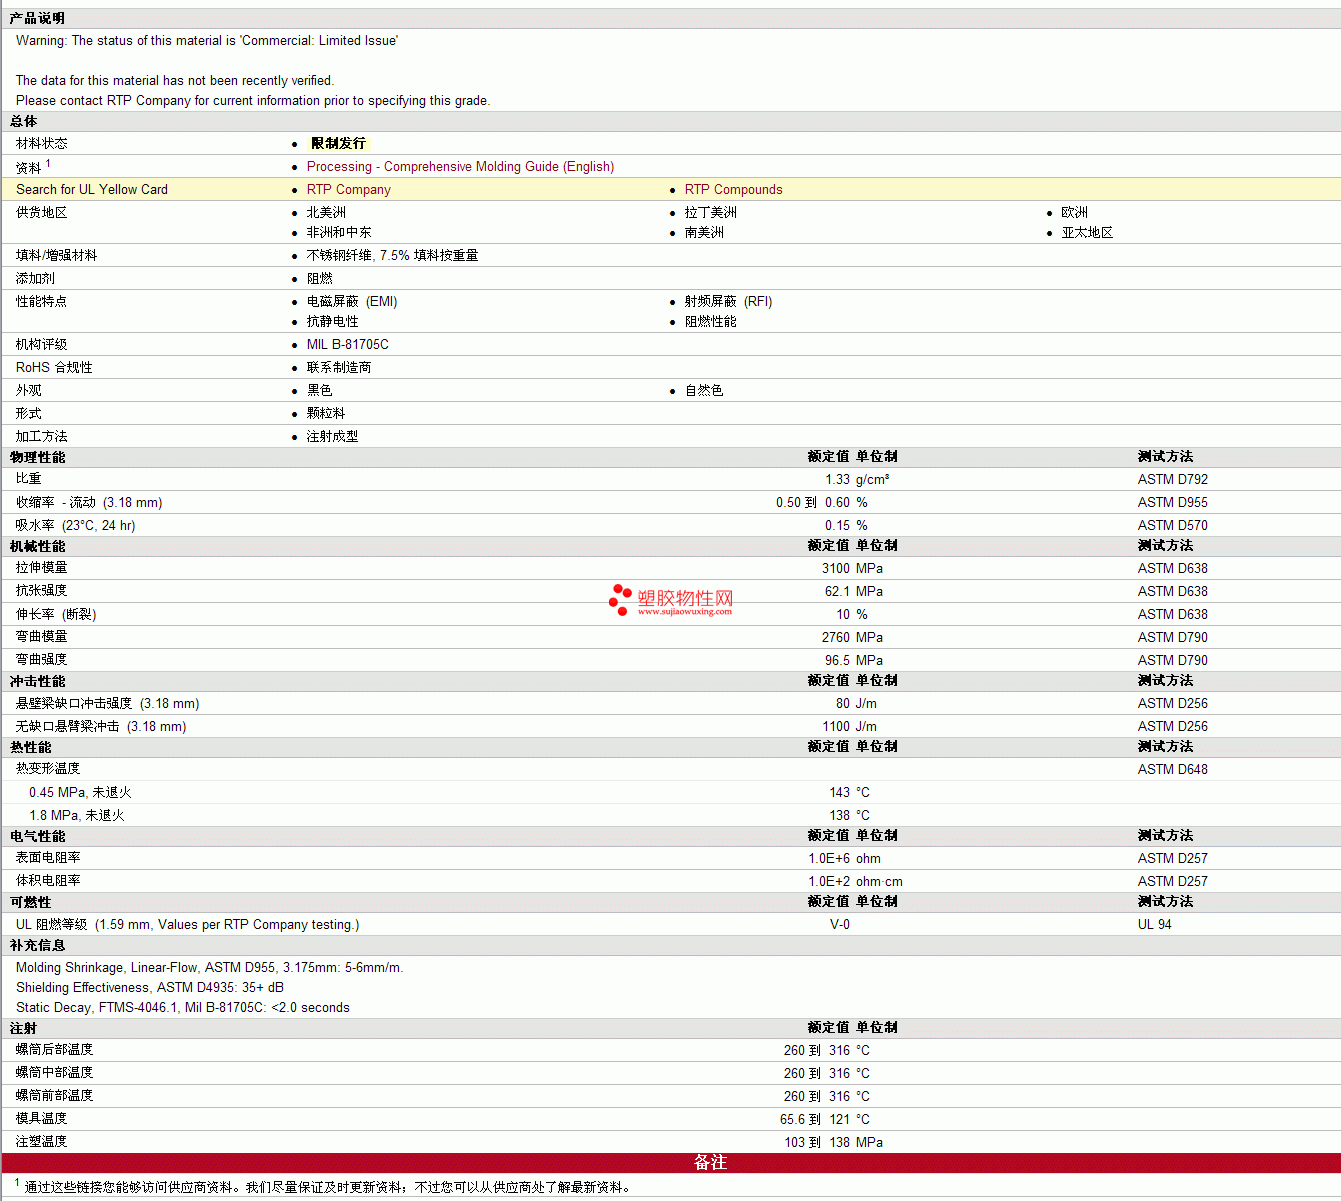
Task: Click the ASTM D570 test method
Action: (x=1173, y=526)
